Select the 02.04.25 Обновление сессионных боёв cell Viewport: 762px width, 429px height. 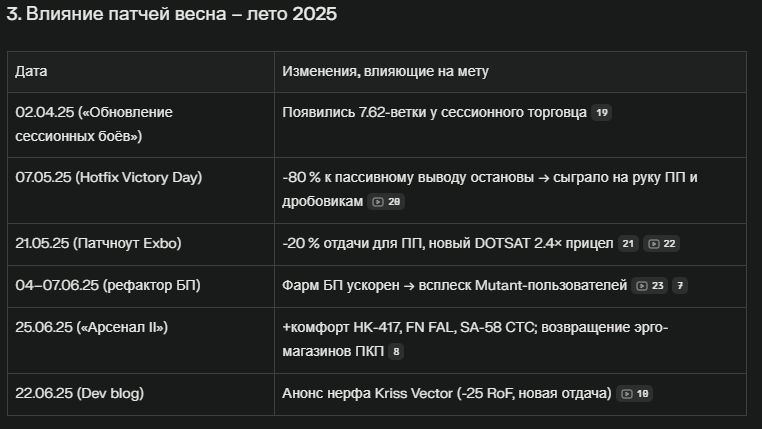[x=141, y=125]
